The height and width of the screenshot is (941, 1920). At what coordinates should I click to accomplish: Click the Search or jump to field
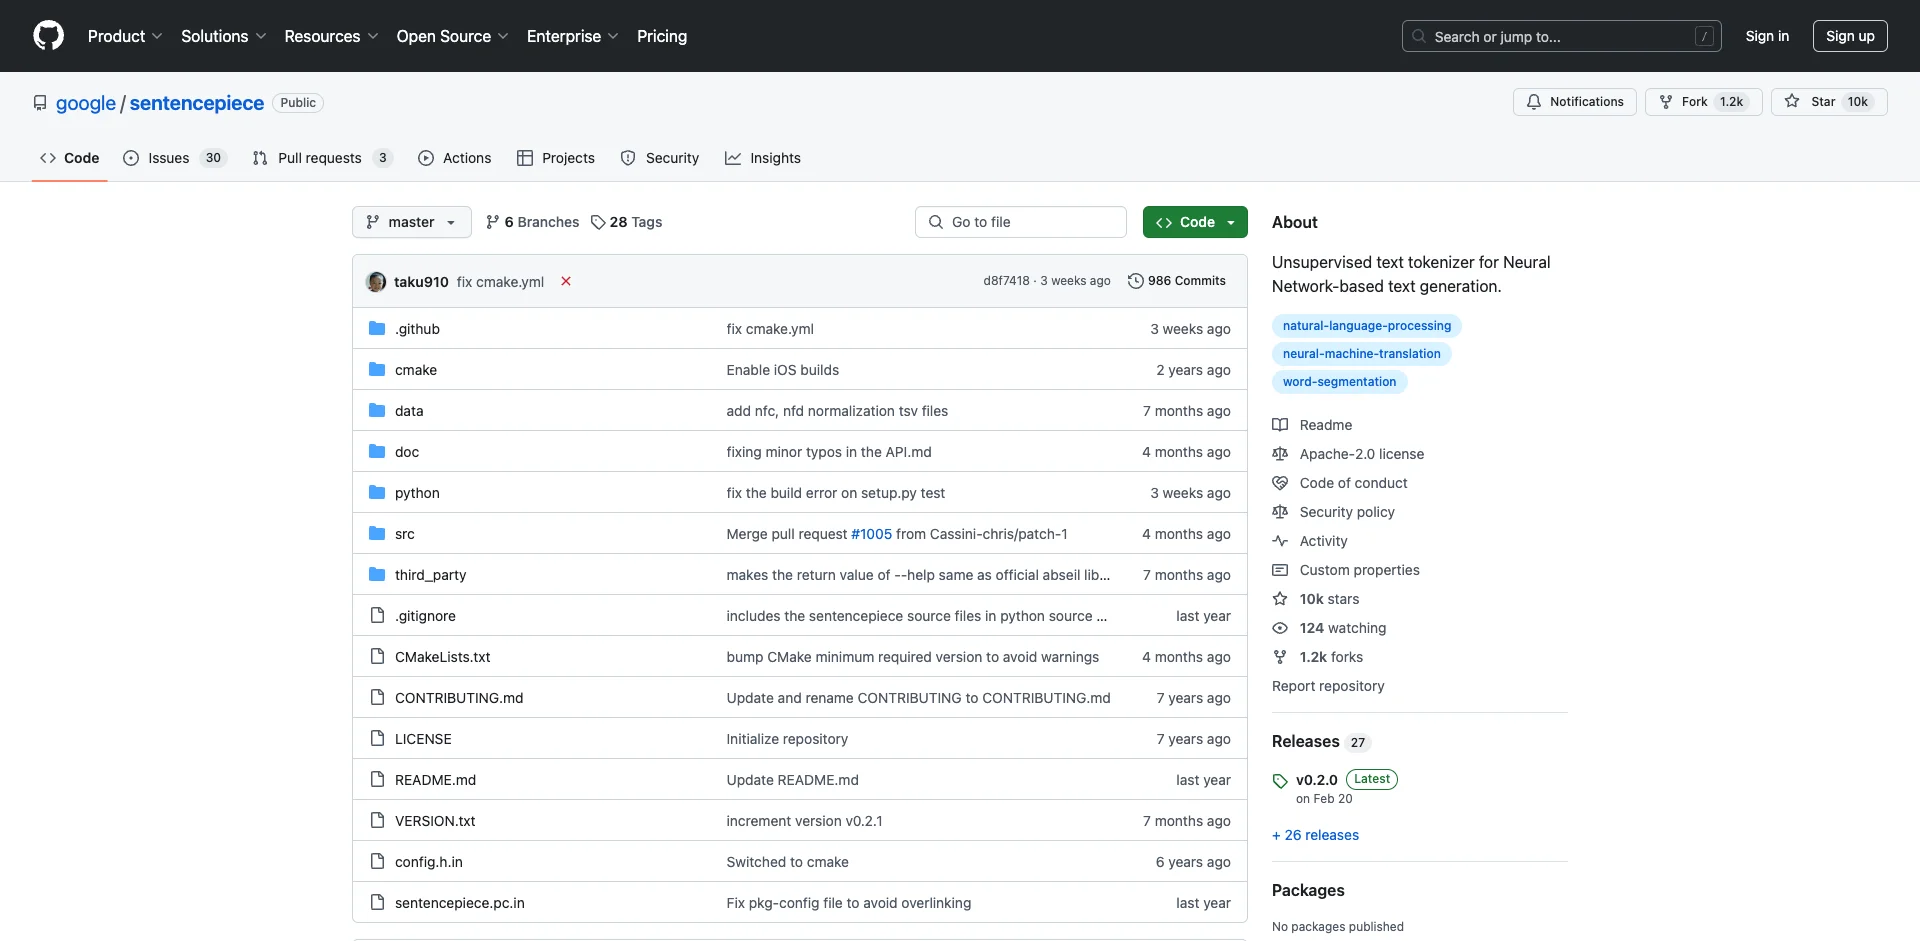(x=1562, y=36)
